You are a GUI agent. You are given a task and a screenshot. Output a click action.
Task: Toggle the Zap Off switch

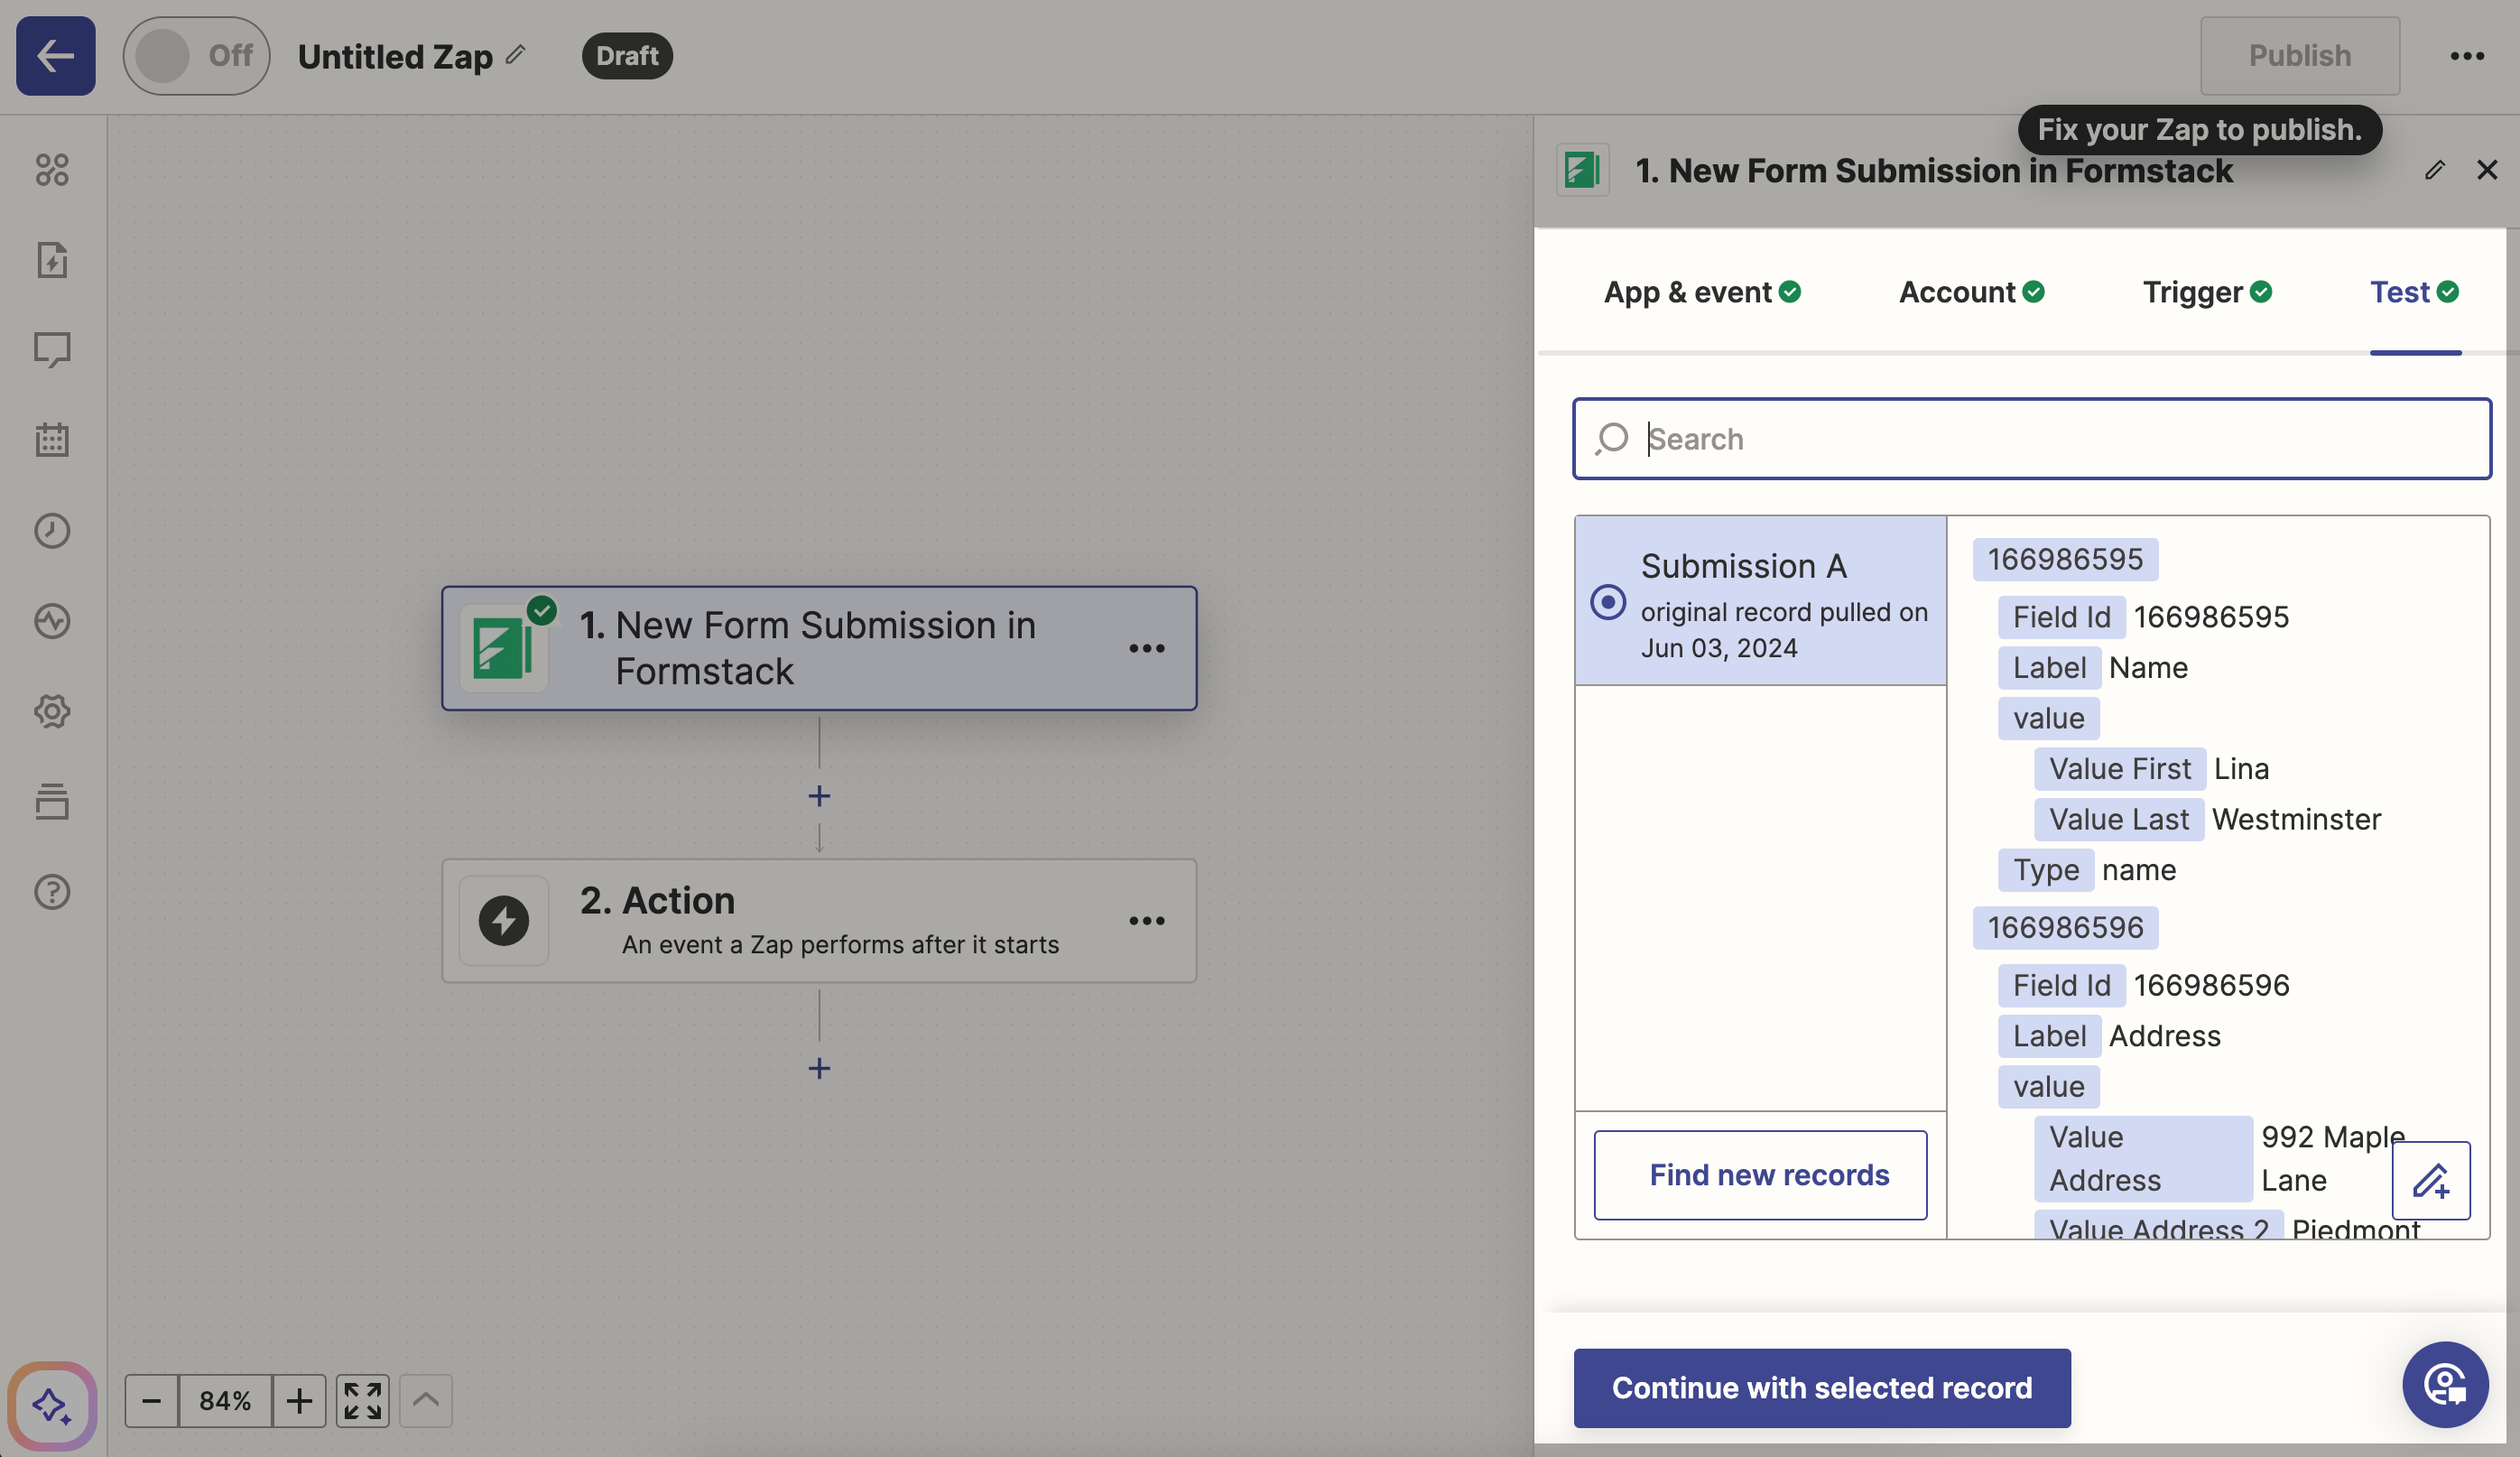point(196,55)
